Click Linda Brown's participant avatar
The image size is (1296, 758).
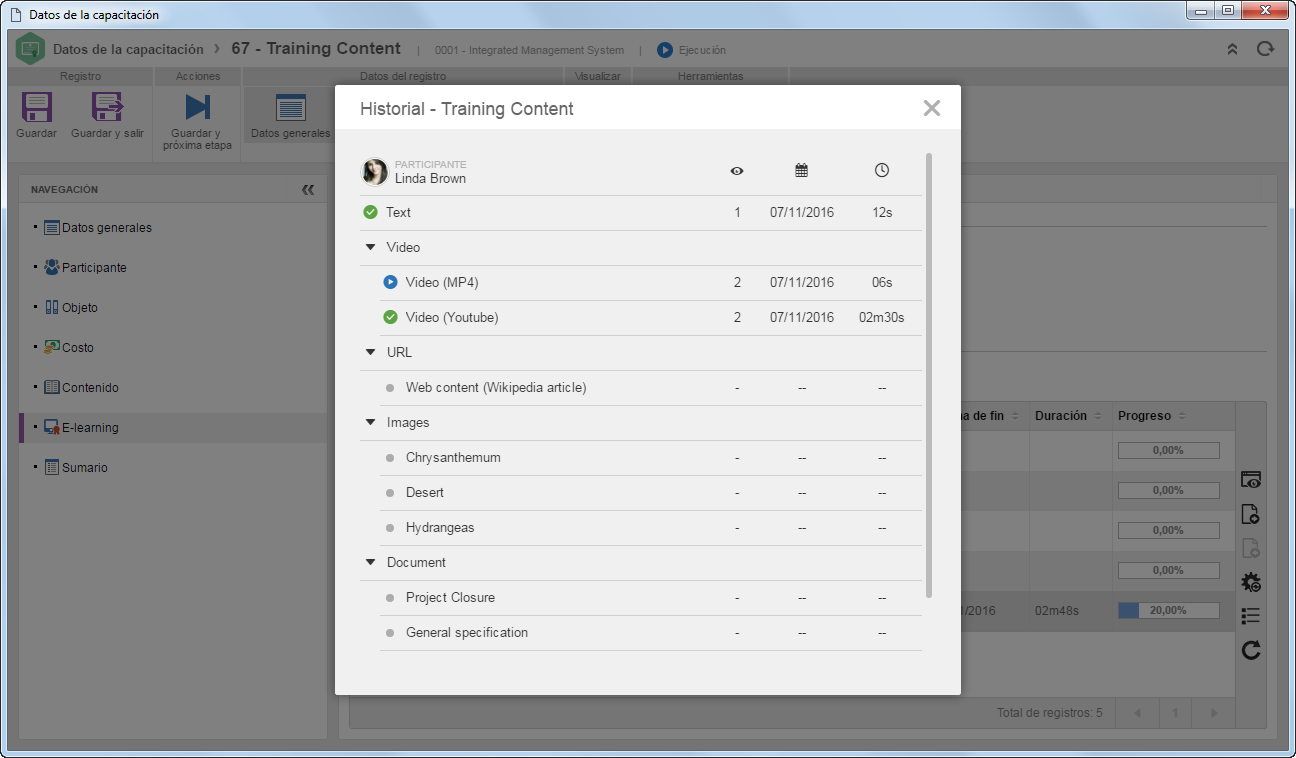coord(375,172)
